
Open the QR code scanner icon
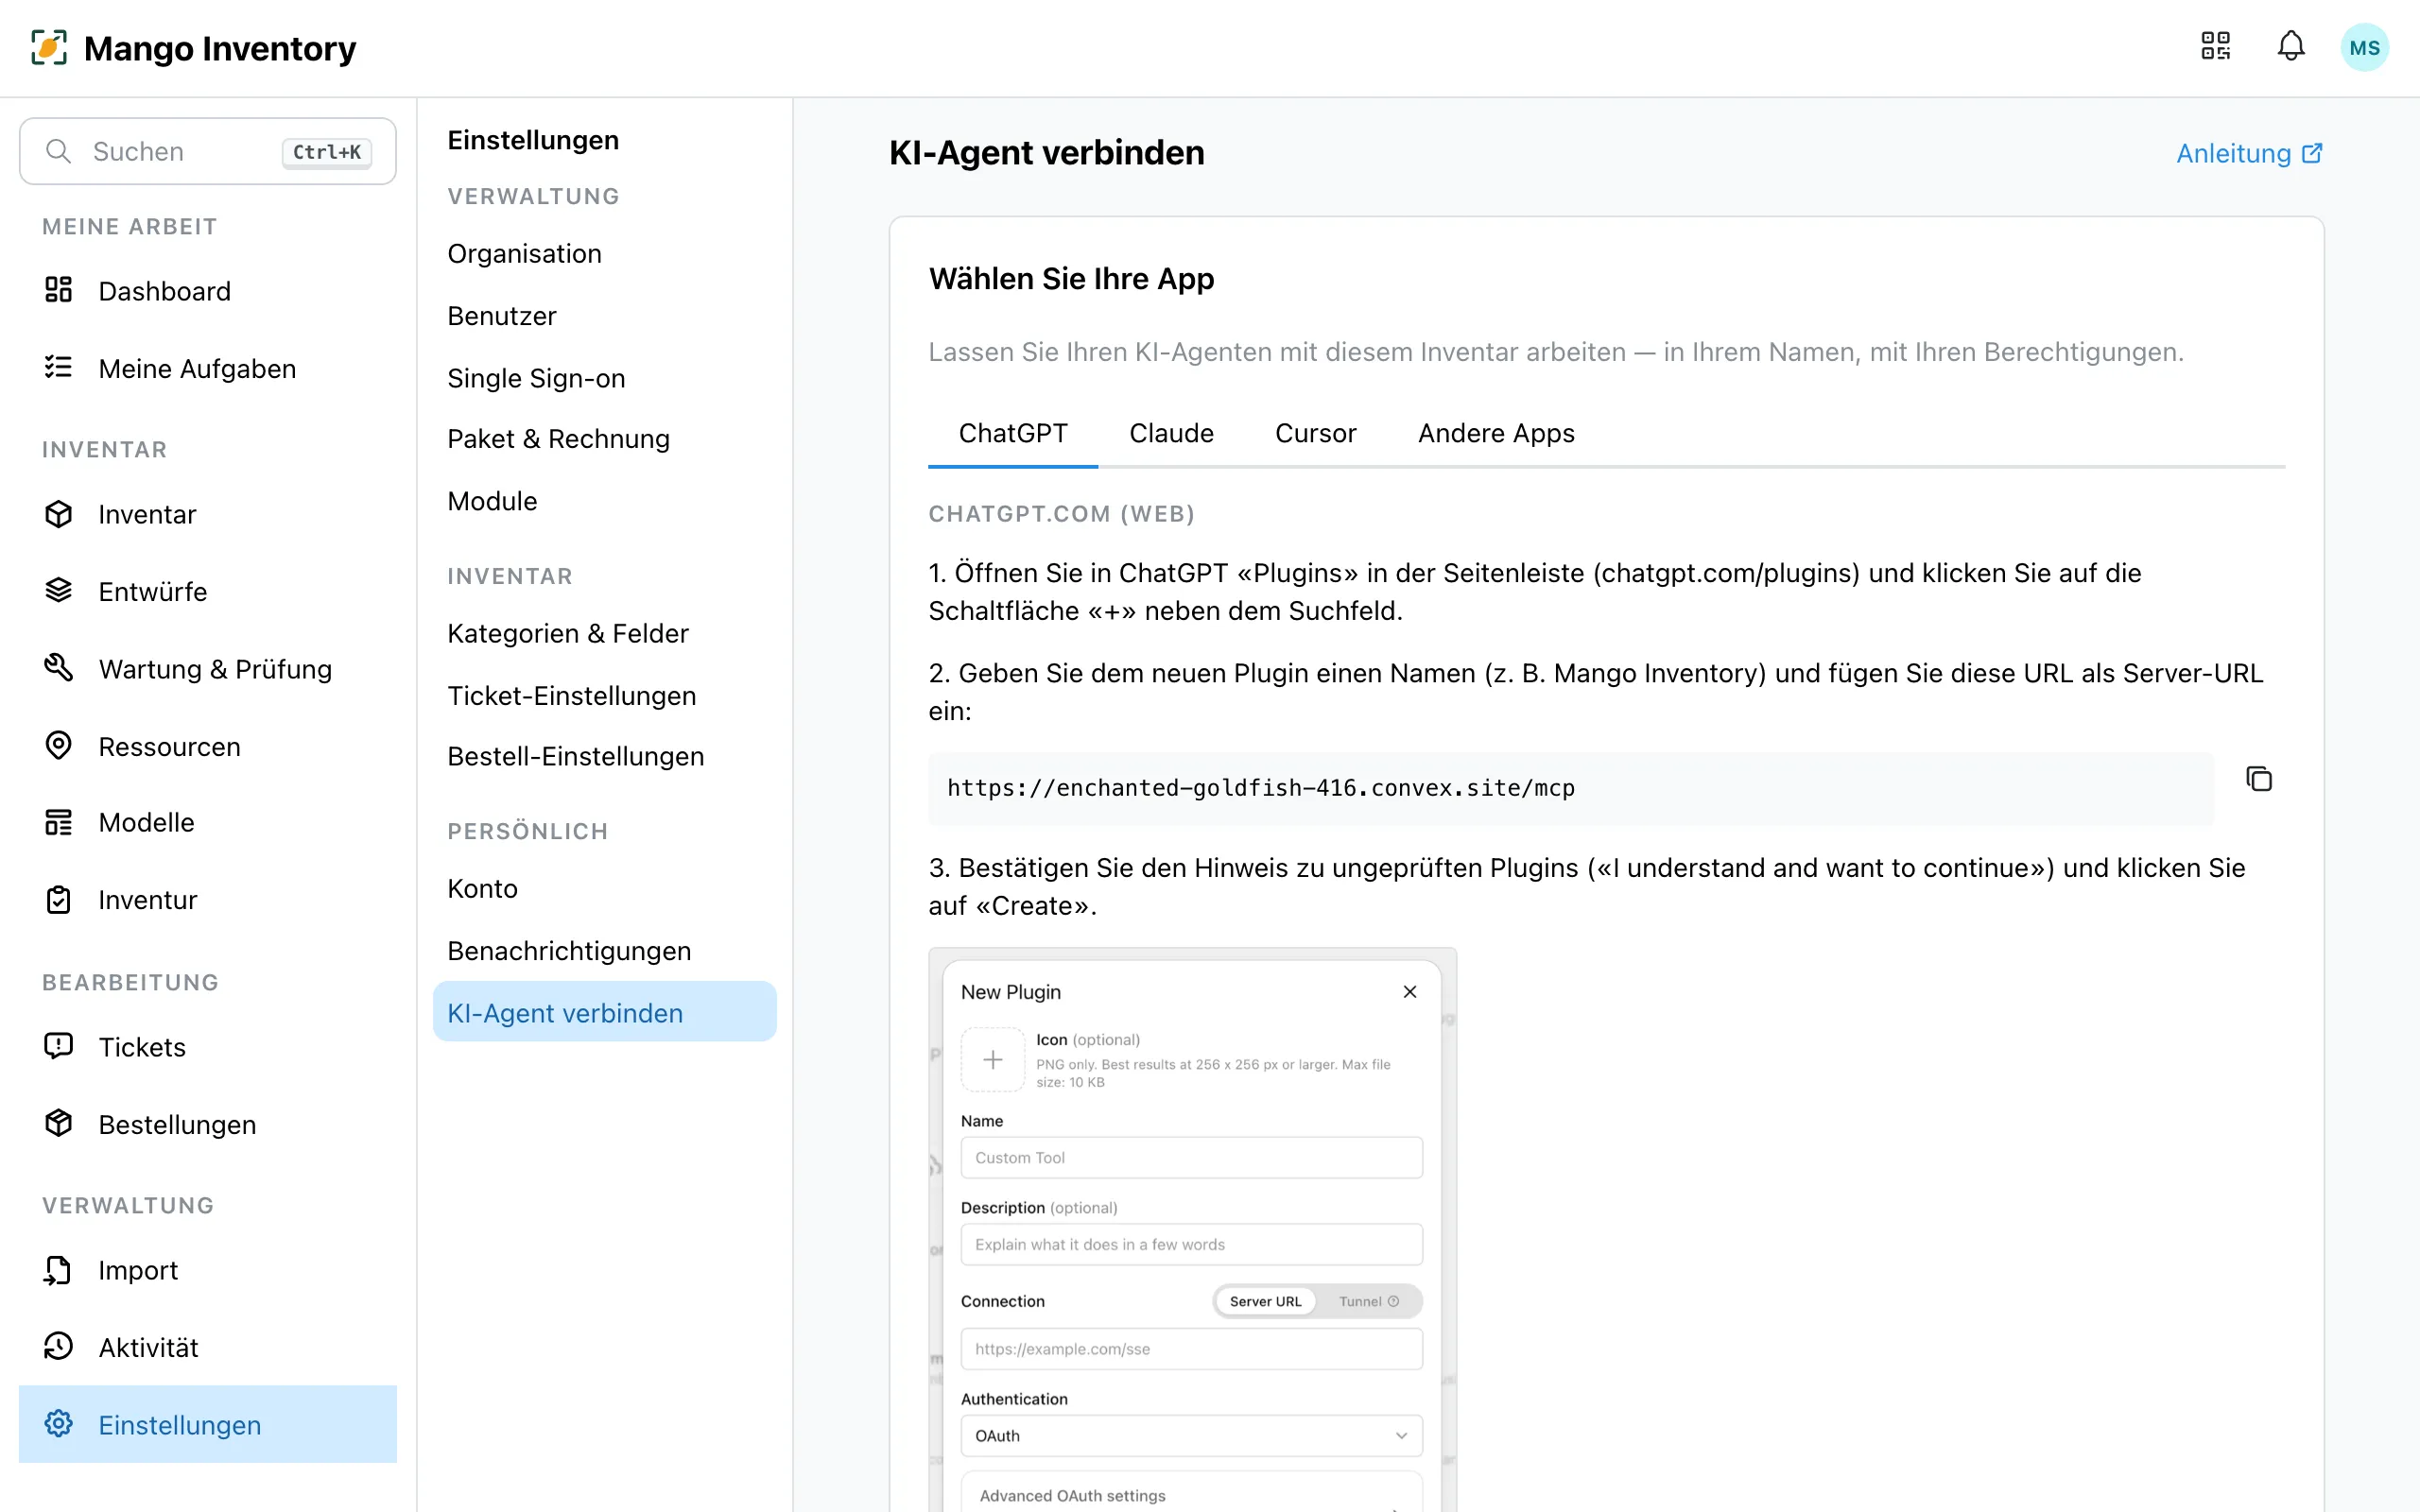tap(2215, 46)
